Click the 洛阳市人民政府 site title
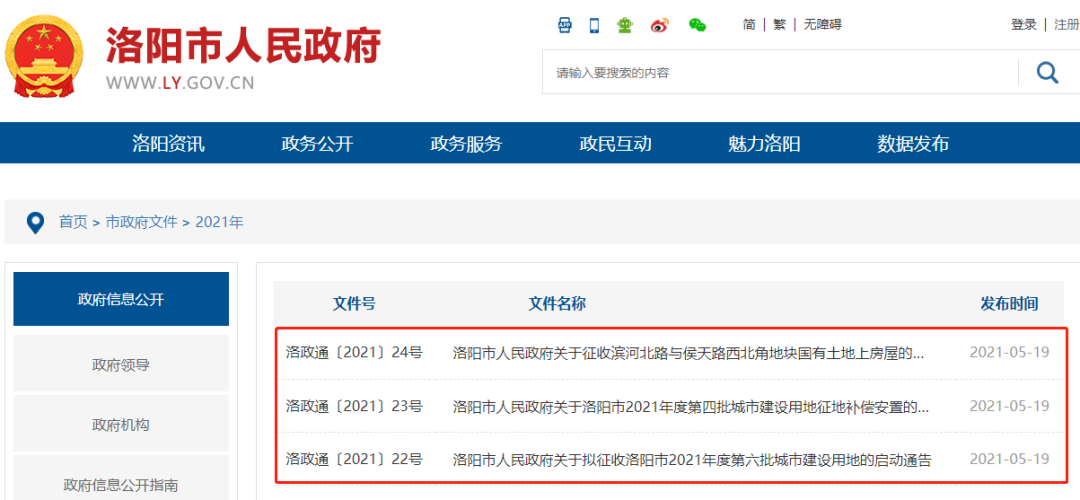 [x=243, y=46]
